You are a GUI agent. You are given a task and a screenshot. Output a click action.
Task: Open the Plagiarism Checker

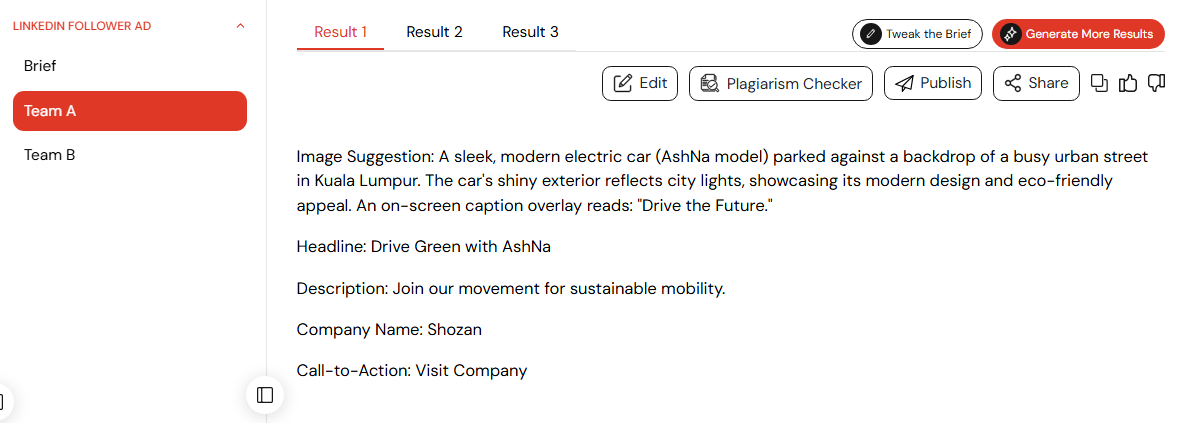(781, 84)
